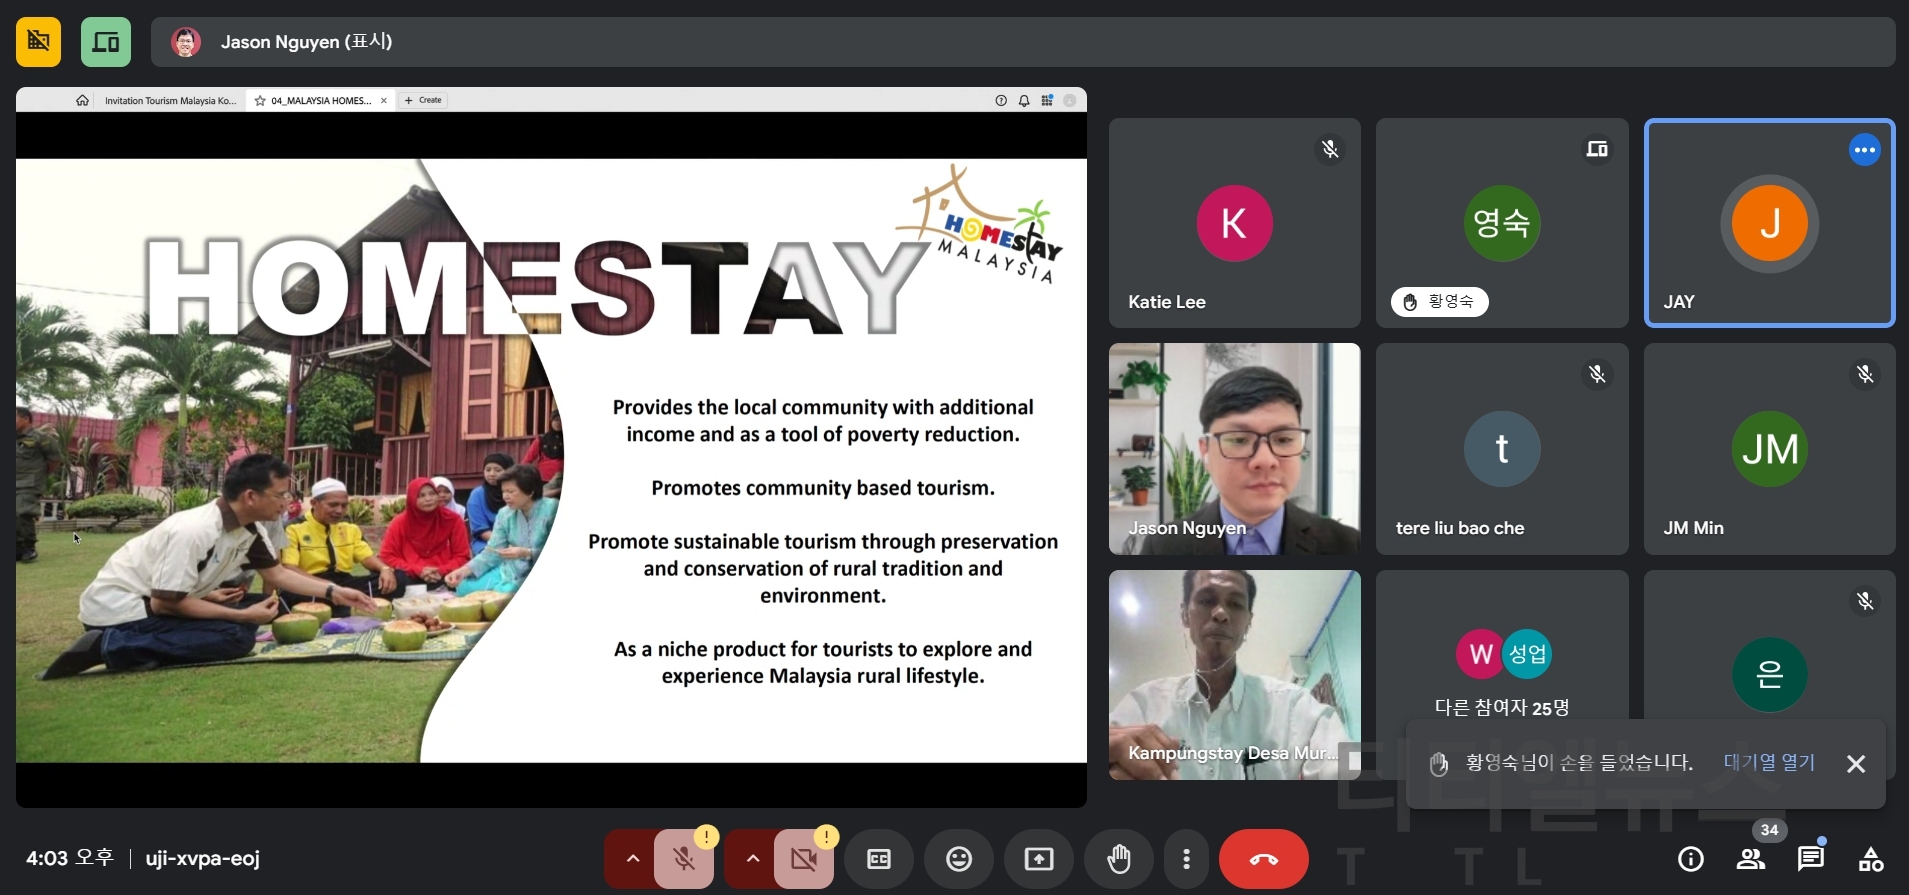This screenshot has width=1909, height=895.
Task: Click the Homestay Malaysia logo on slide
Action: pyautogui.click(x=980, y=225)
